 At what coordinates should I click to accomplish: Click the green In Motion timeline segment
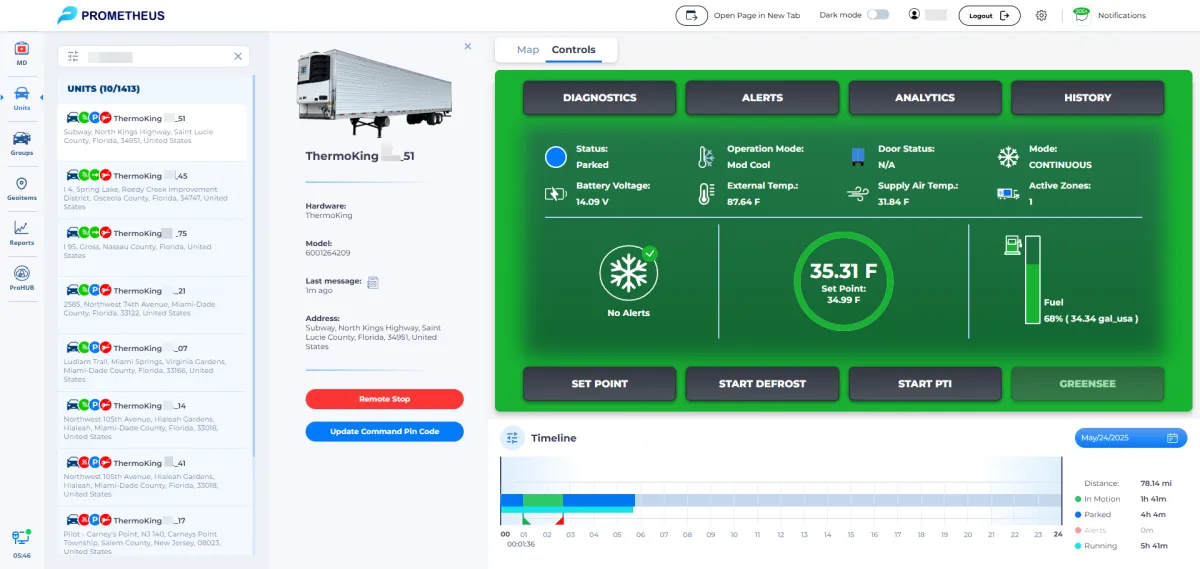pos(543,500)
